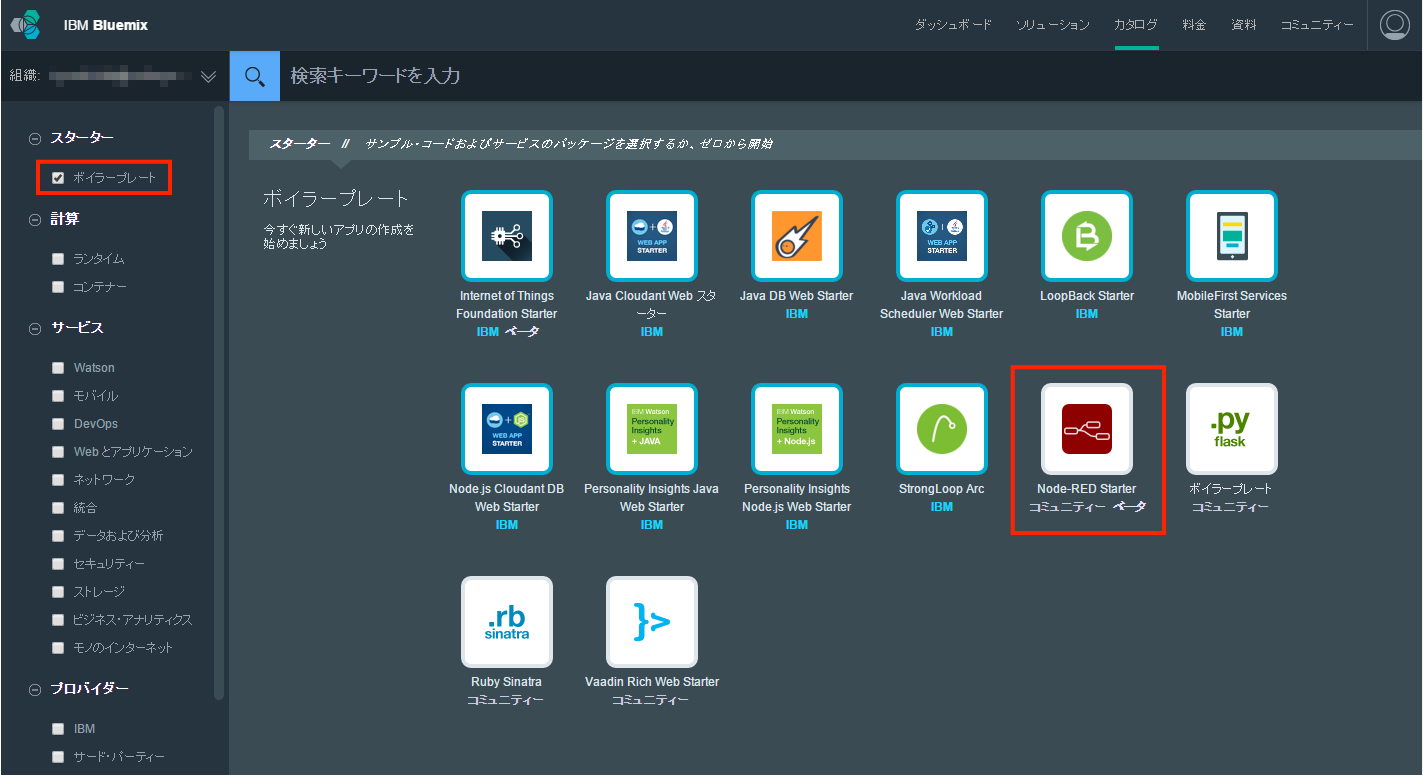
Task: Open the 資料 navigation item
Action: point(1244,25)
